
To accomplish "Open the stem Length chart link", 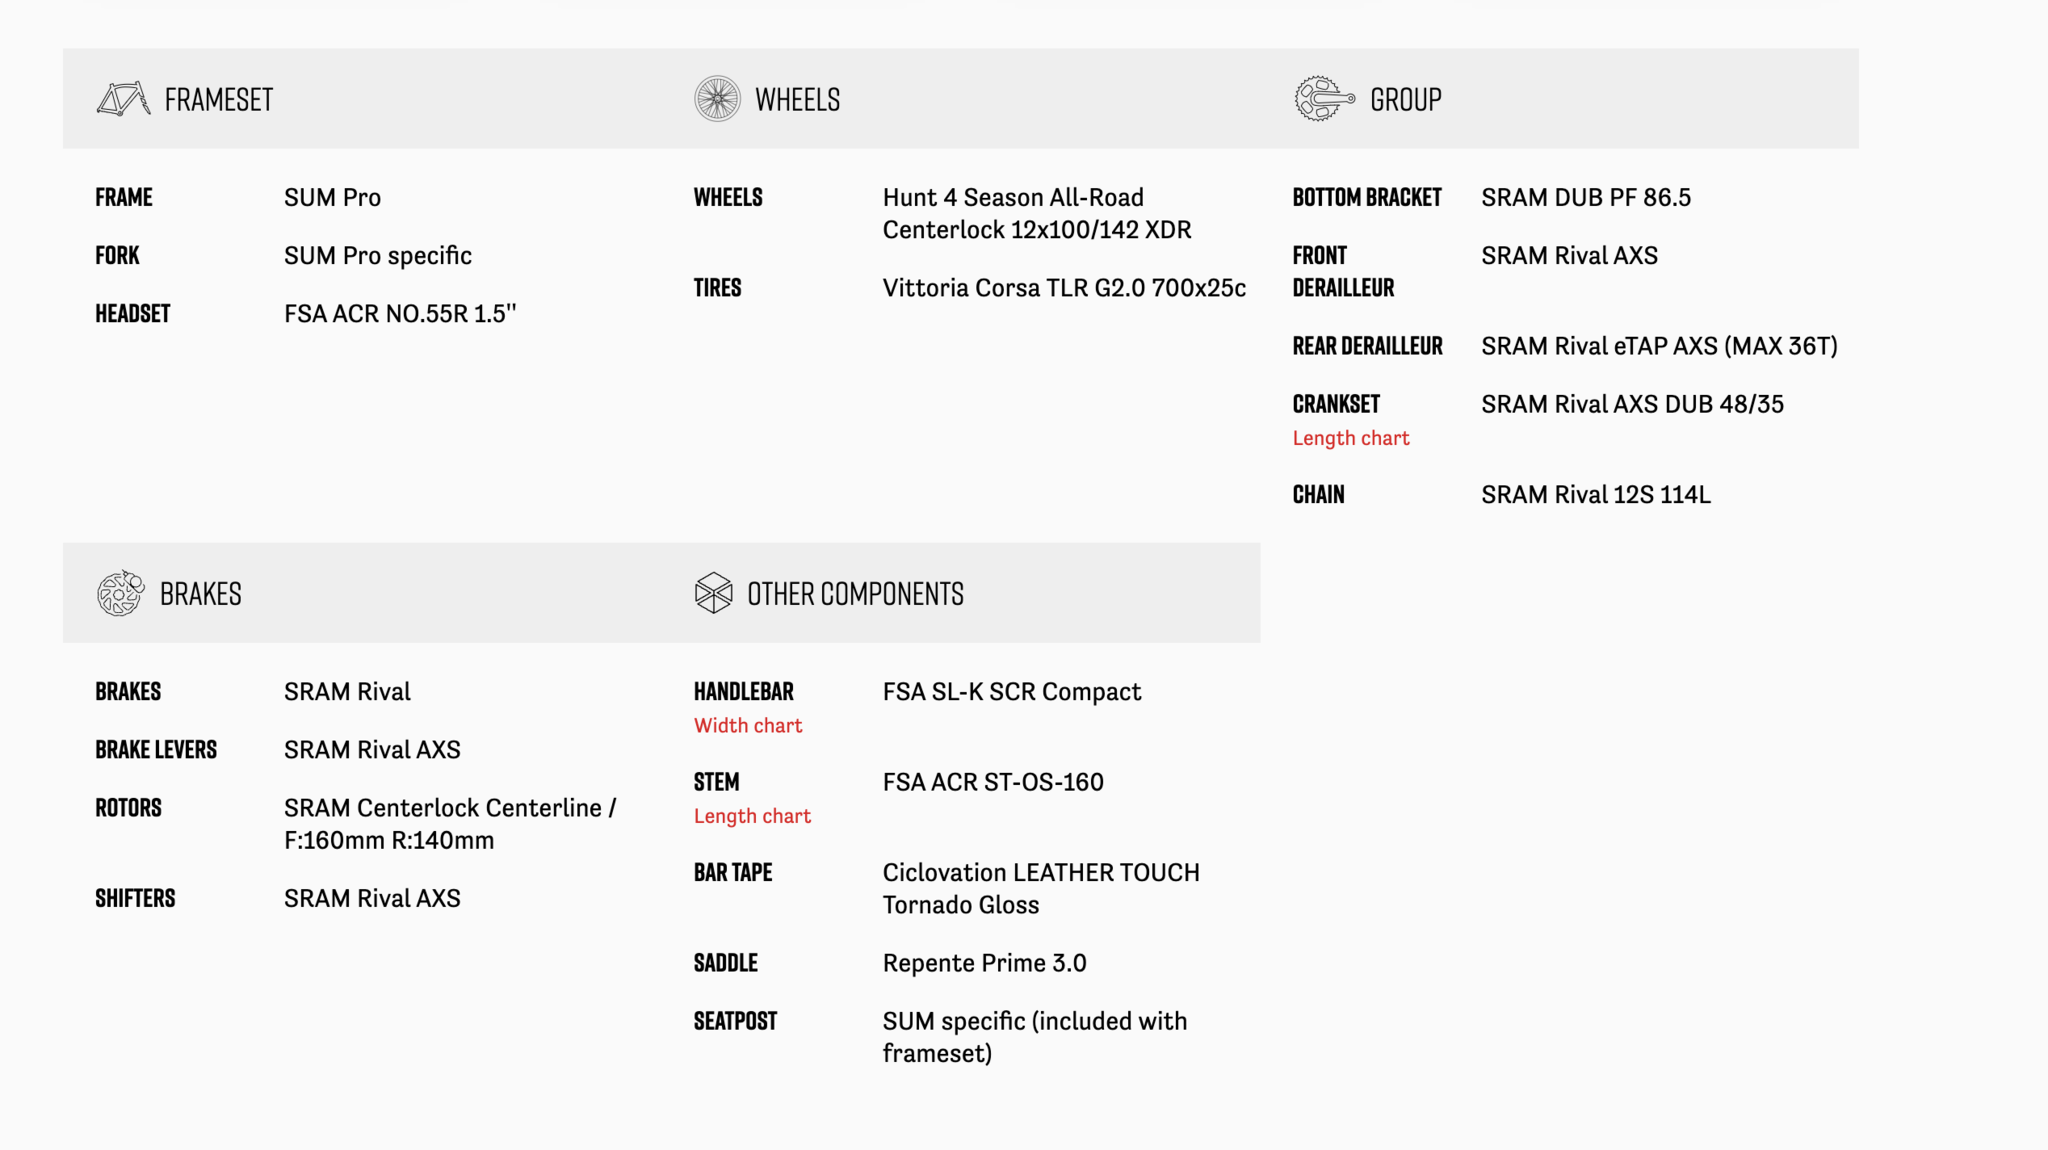I will (x=752, y=816).
